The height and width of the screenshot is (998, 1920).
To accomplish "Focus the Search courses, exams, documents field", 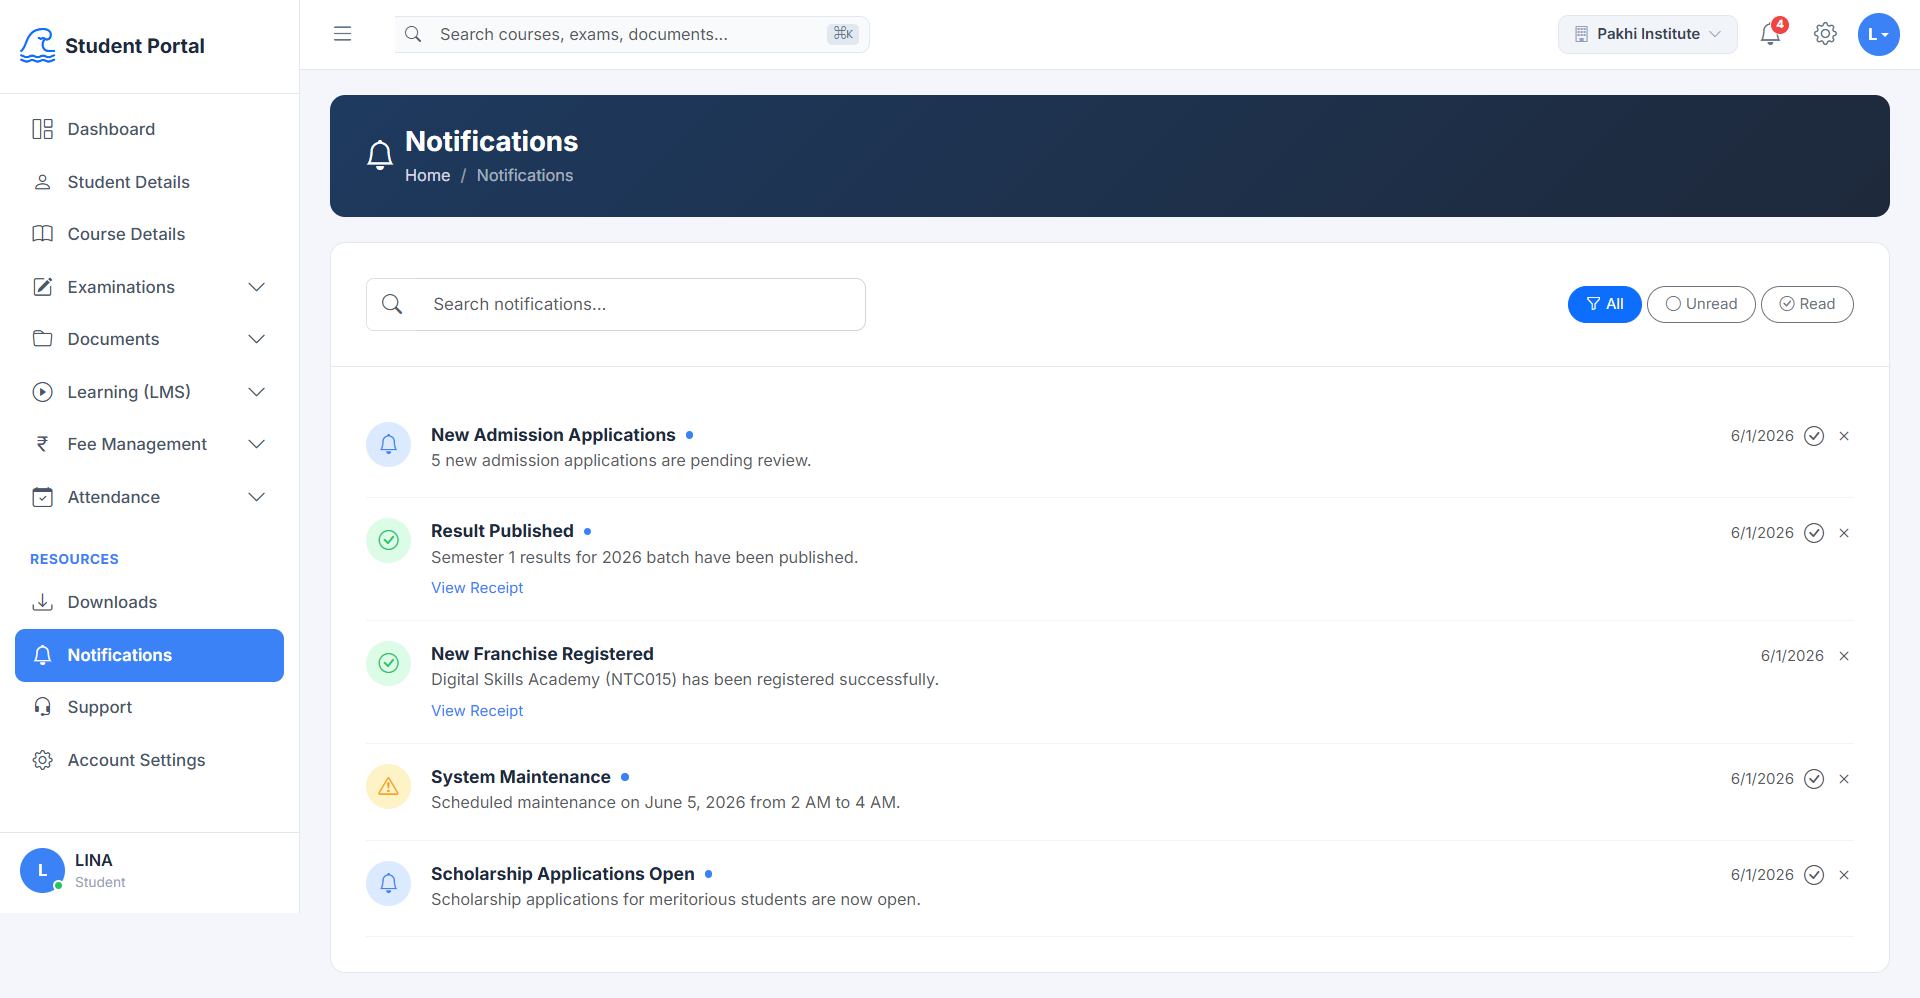I will click(632, 34).
